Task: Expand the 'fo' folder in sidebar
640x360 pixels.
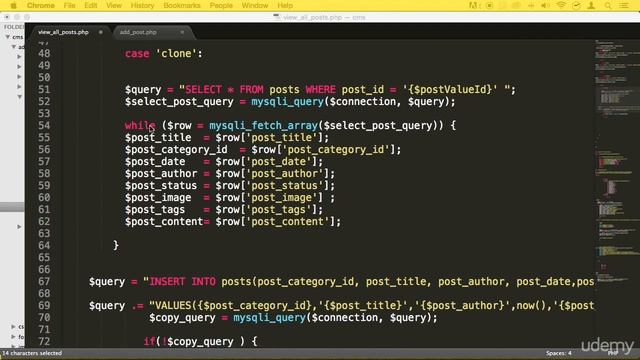Action: pos(13,337)
